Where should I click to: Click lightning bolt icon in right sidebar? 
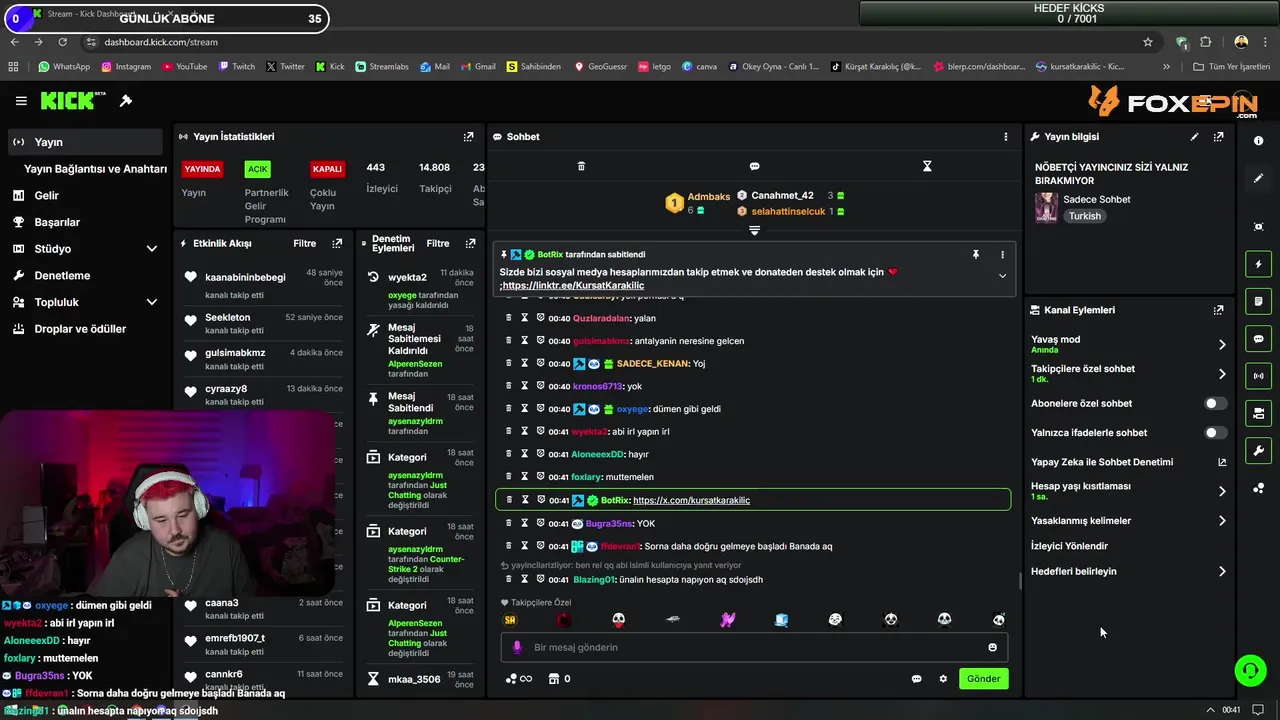pos(1258,265)
